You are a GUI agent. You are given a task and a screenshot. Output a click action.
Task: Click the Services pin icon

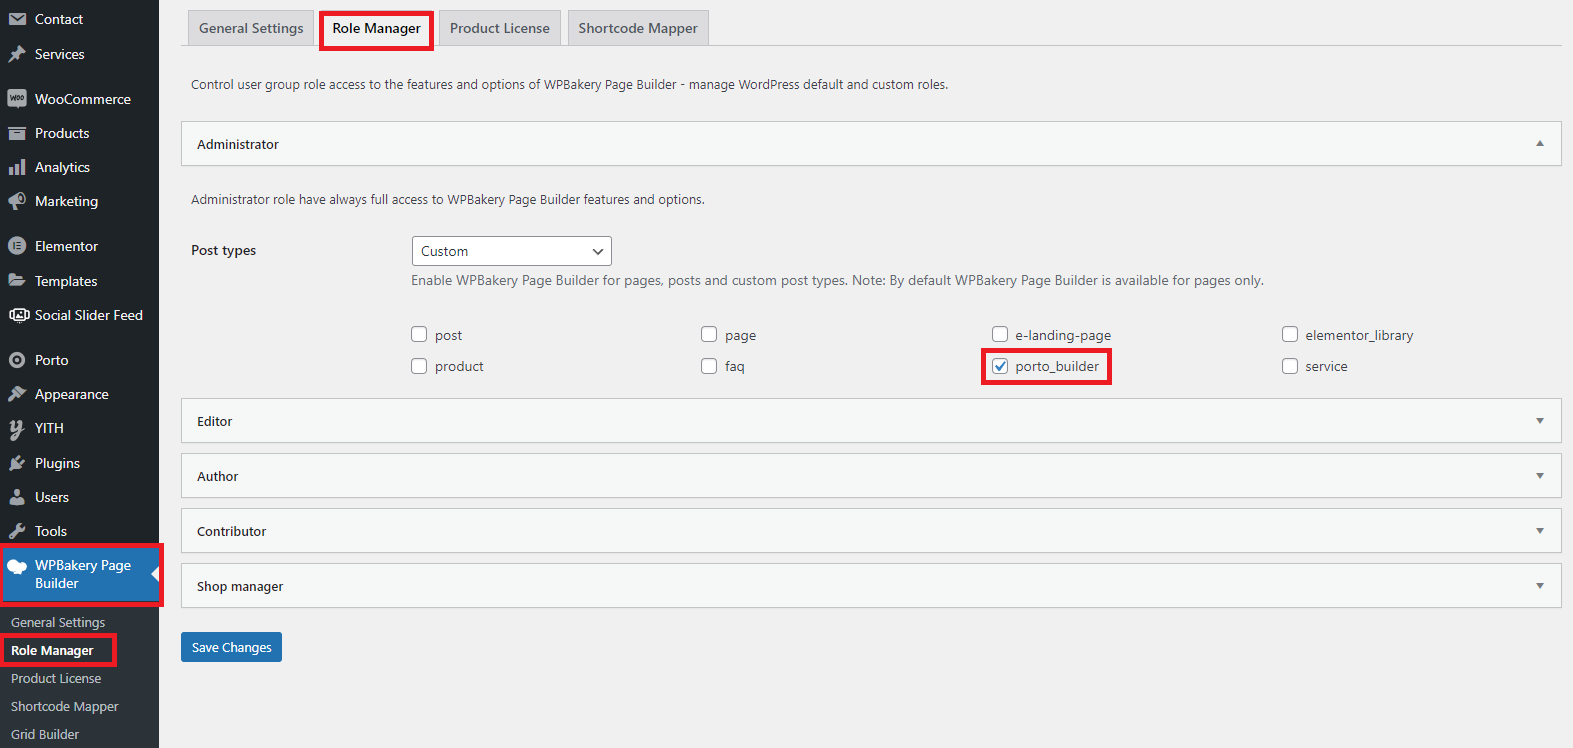click(17, 54)
